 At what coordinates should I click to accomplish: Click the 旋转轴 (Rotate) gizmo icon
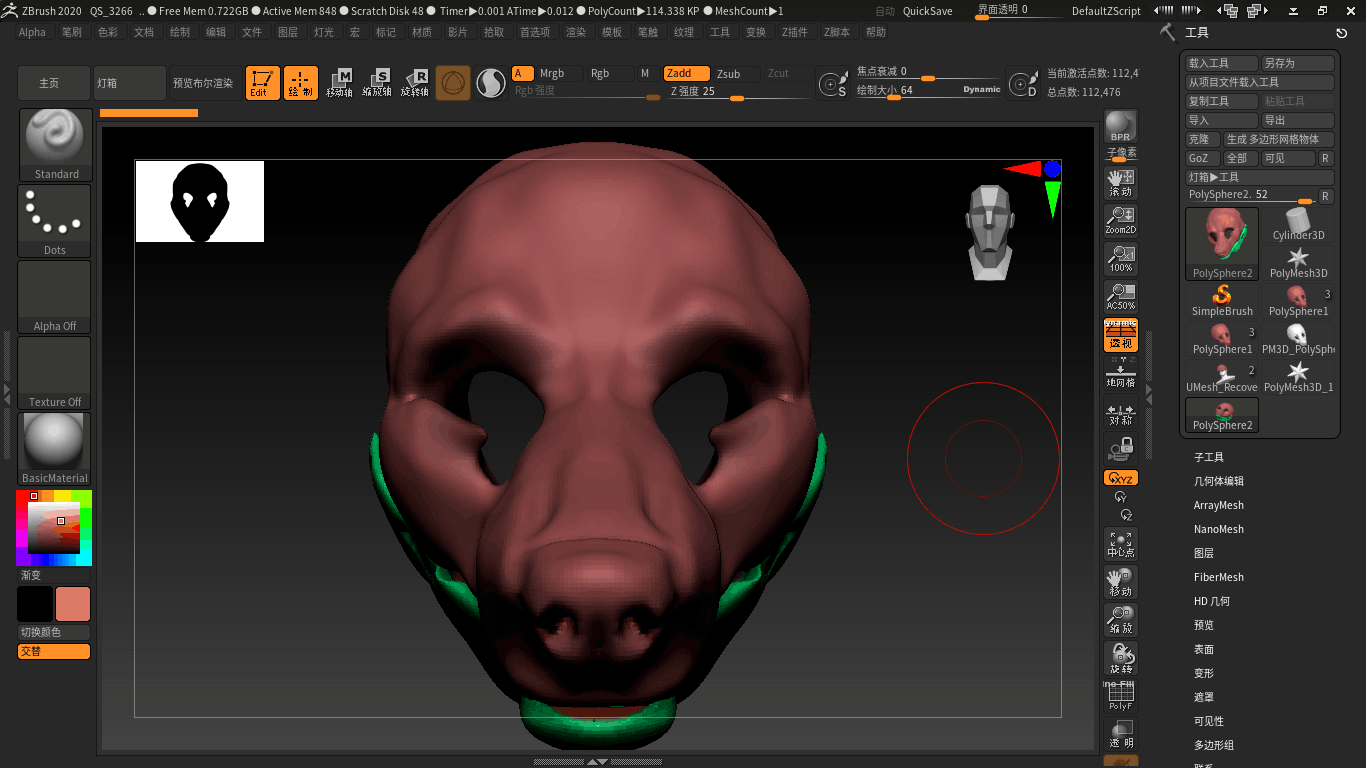(415, 83)
